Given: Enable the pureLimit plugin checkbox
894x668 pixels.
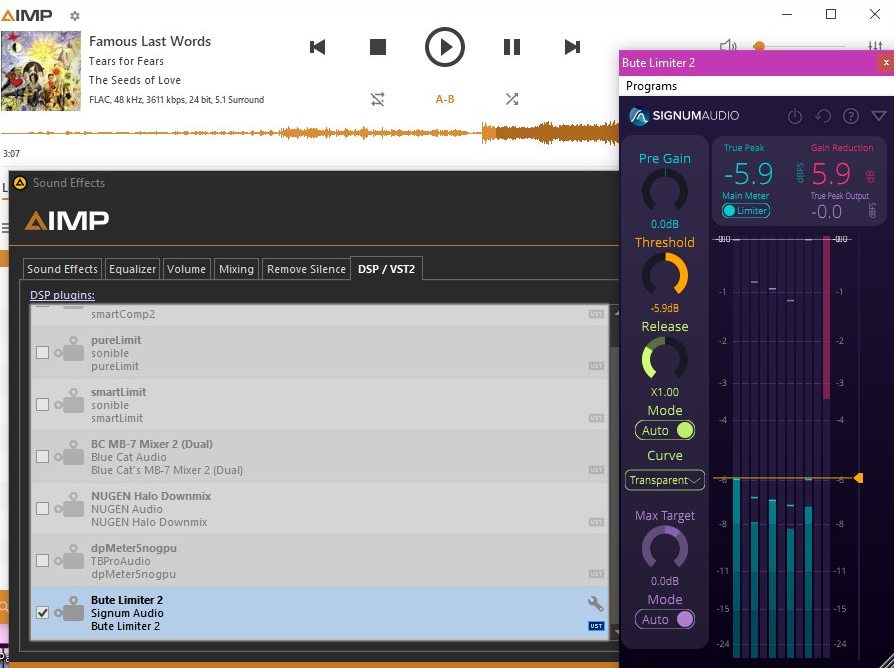Looking at the screenshot, I should pos(42,353).
